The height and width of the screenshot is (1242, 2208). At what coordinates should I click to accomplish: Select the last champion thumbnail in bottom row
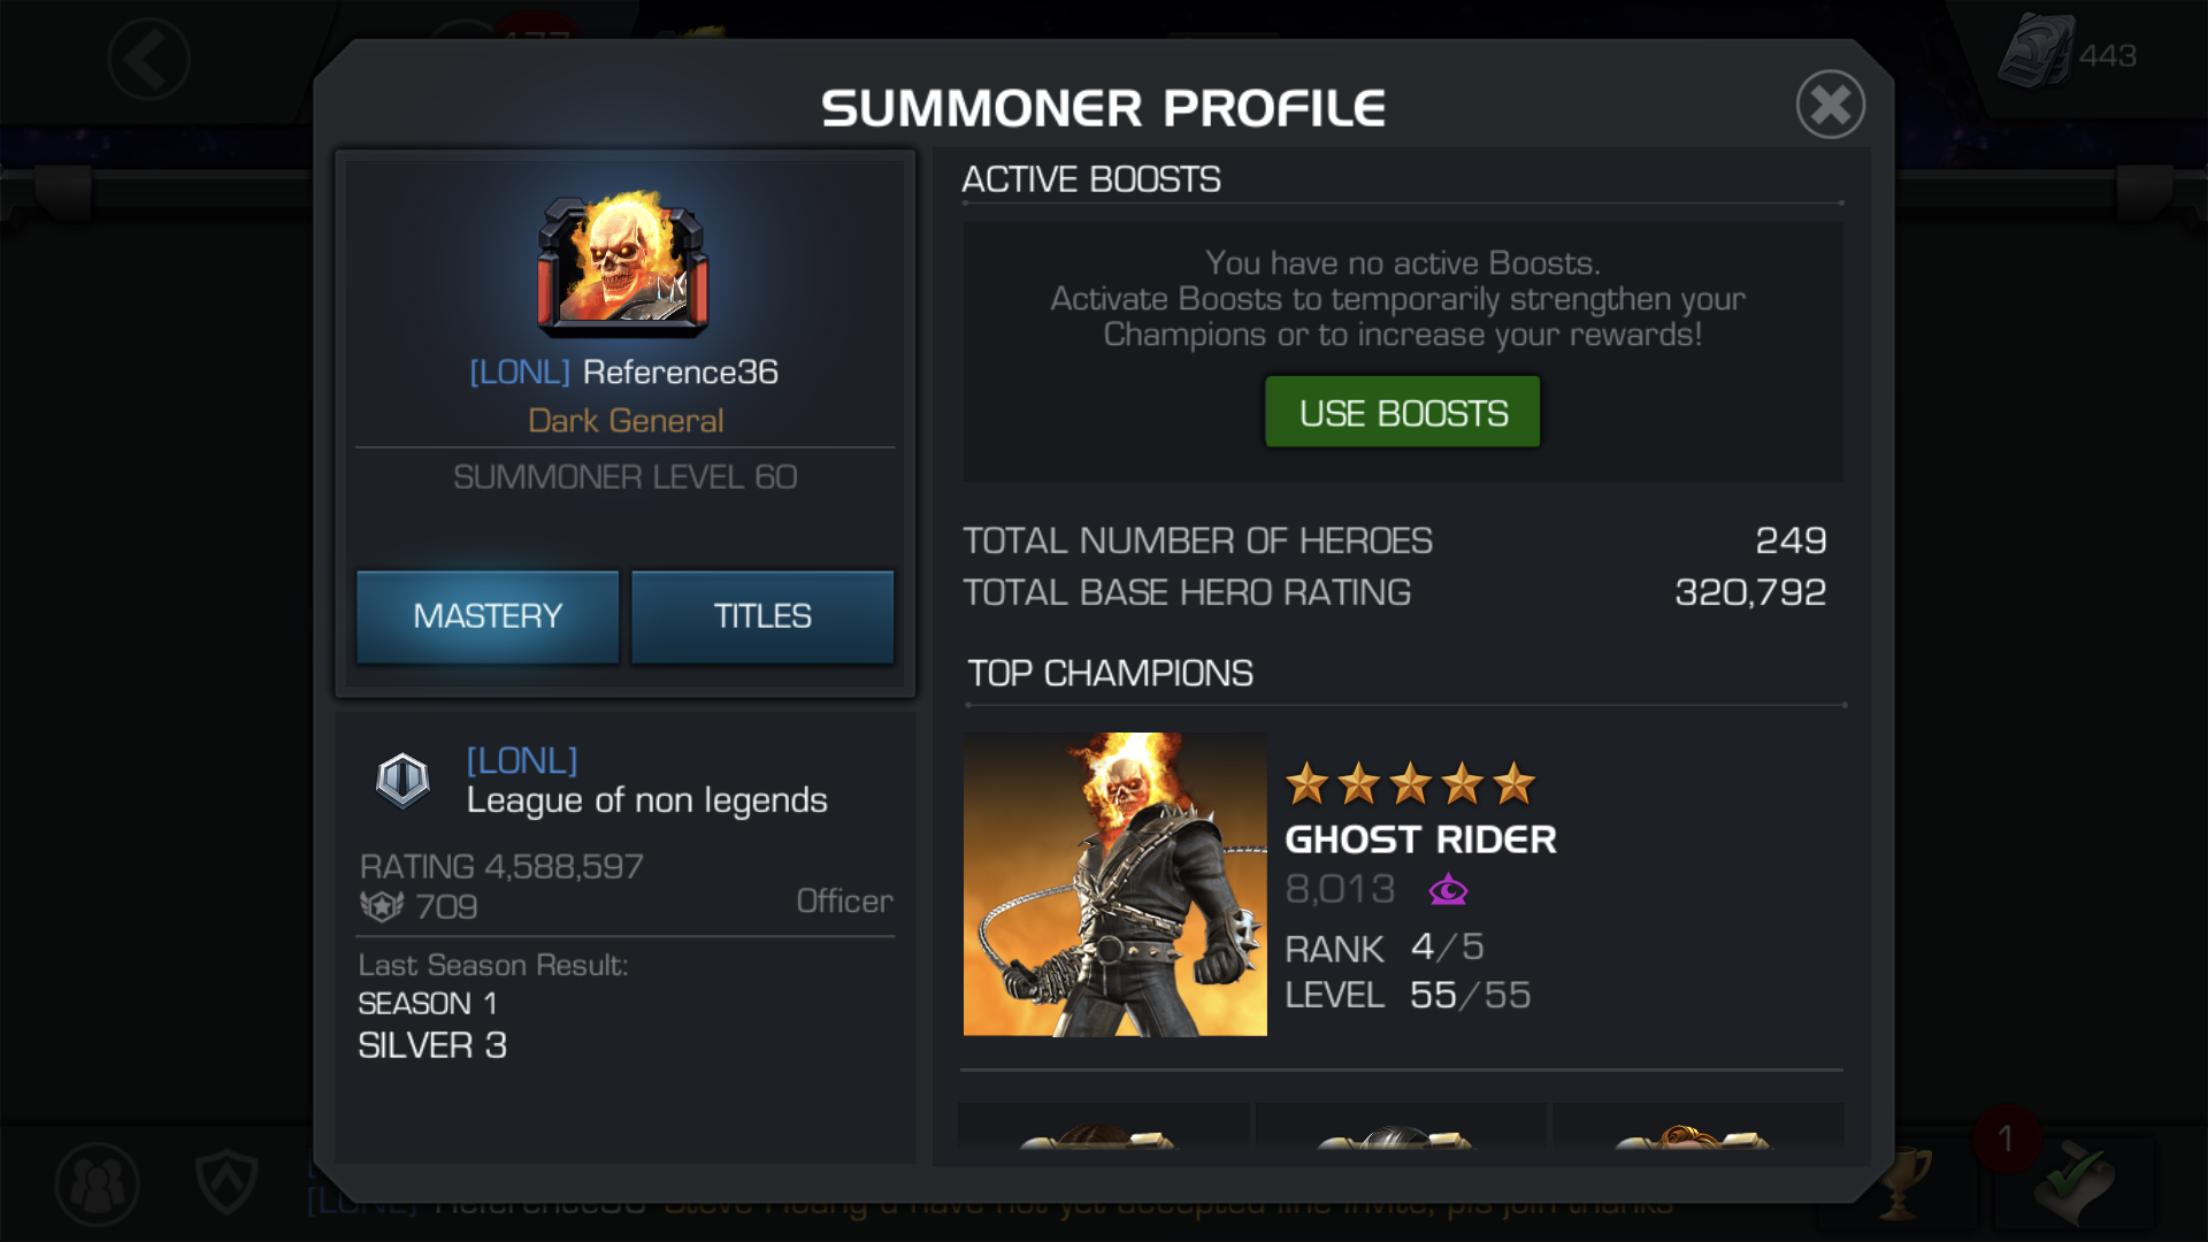[x=1697, y=1126]
